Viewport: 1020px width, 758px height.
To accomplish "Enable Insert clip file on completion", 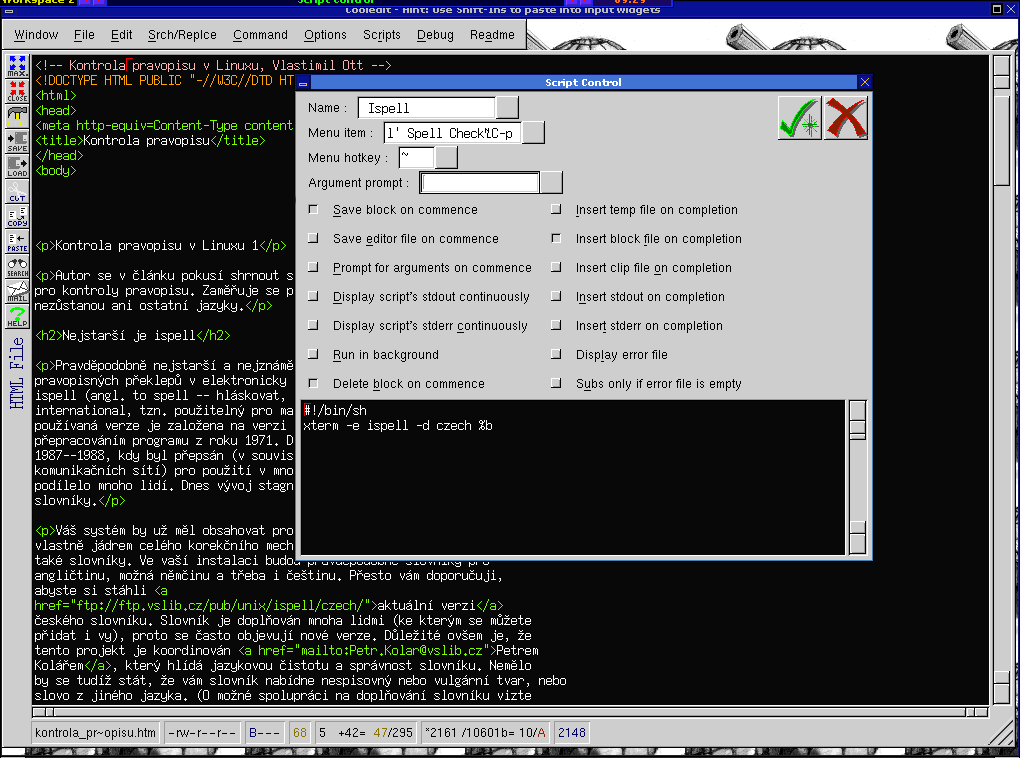I will coord(556,267).
